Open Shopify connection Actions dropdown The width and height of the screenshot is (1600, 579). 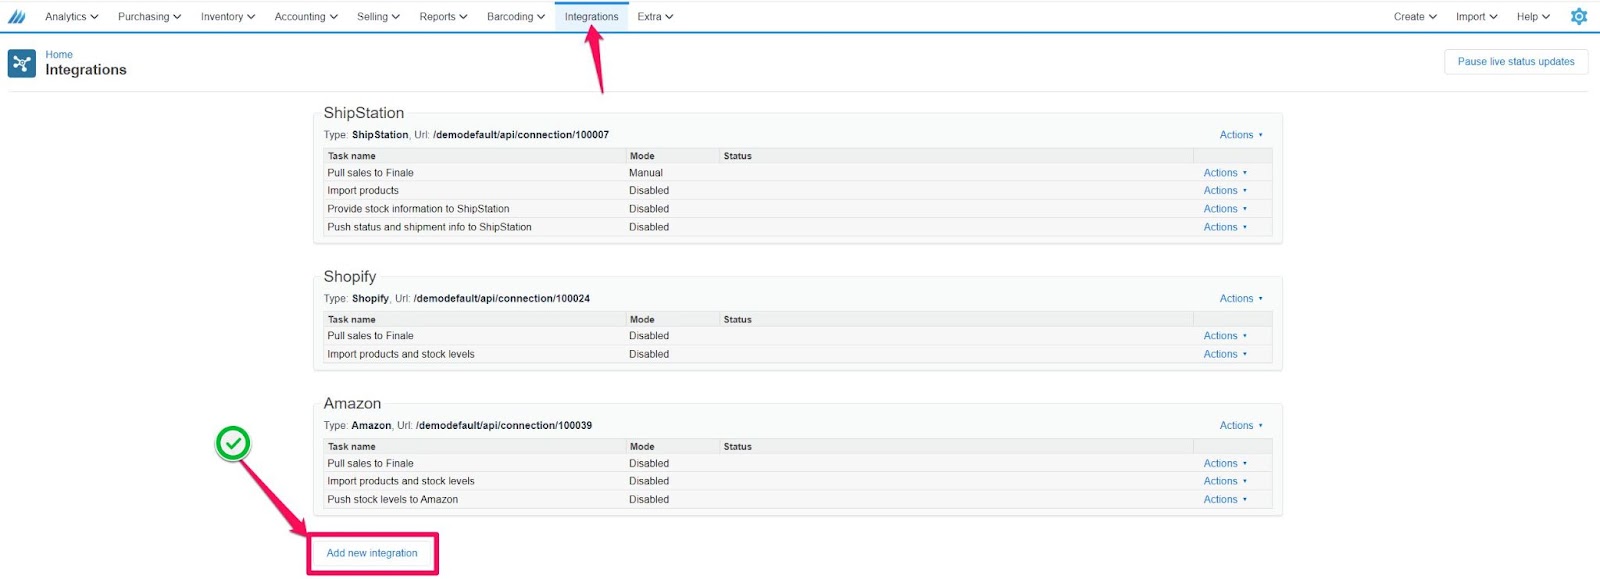1241,299
